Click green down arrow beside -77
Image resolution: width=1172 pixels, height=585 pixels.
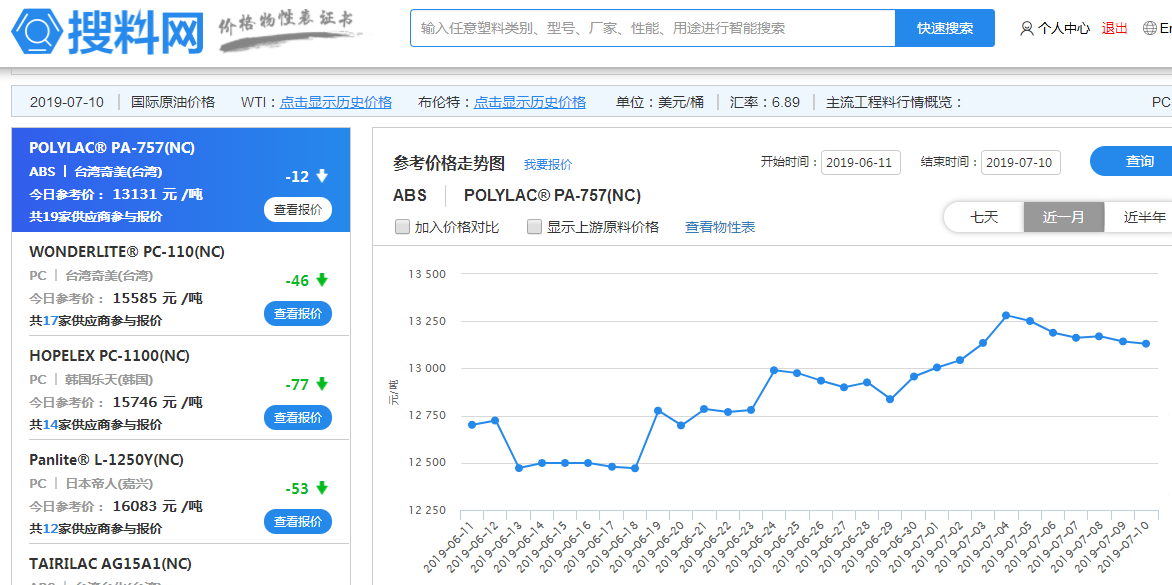tap(322, 384)
